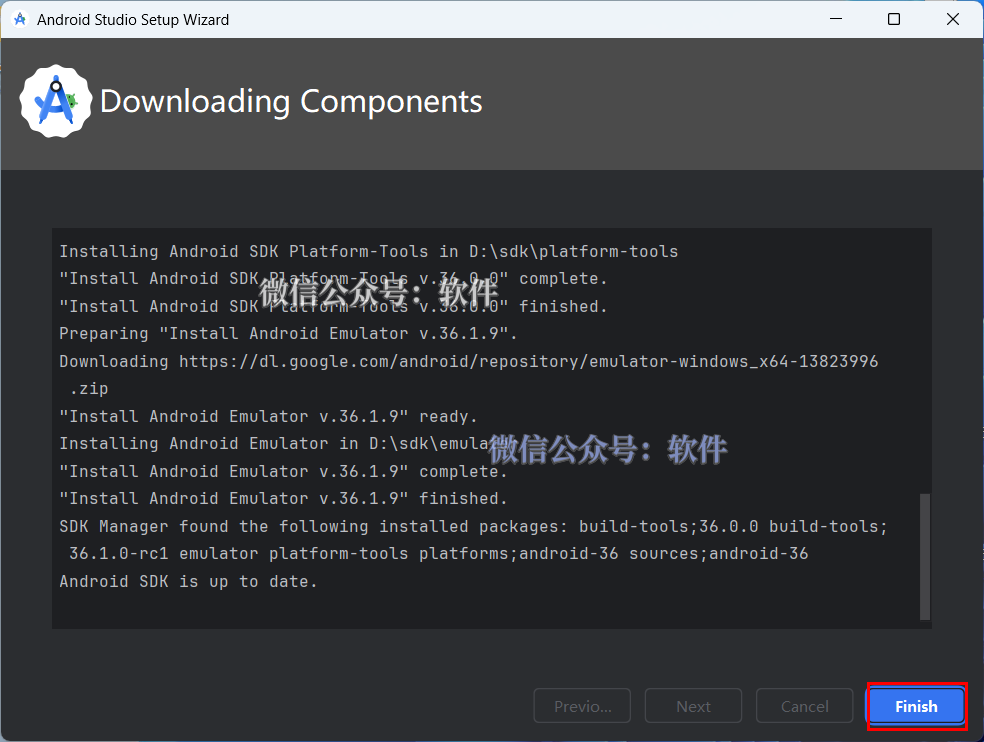Screen dimensions: 984x742
Task: Click the 'Downloading Components' heading
Action: pos(291,102)
